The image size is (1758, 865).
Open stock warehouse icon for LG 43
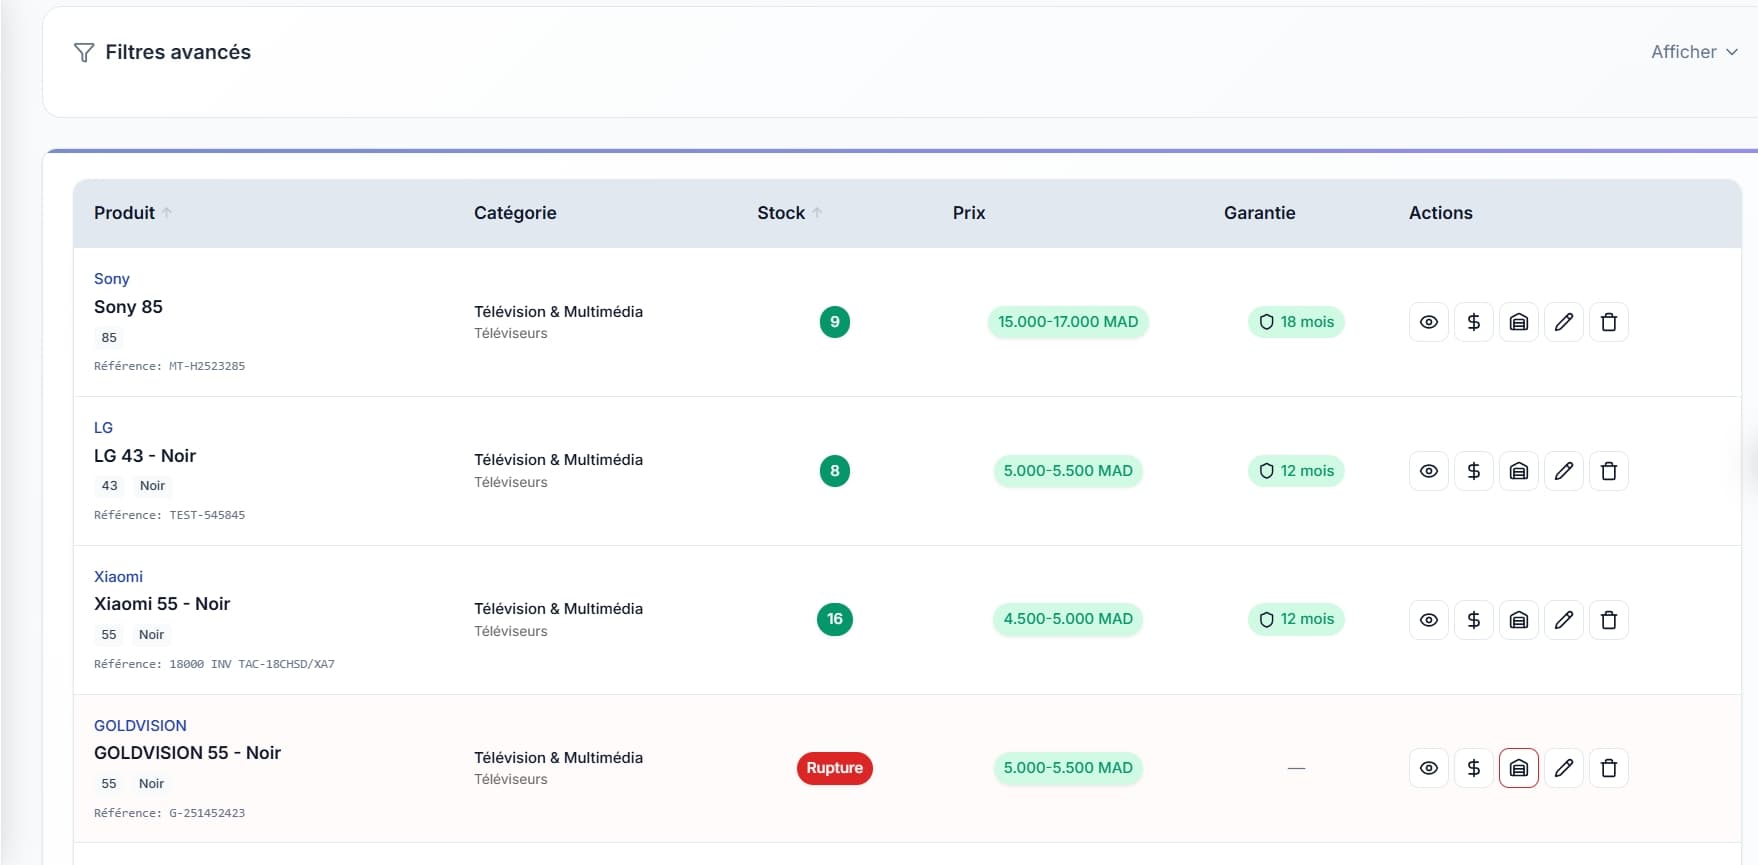click(1519, 471)
